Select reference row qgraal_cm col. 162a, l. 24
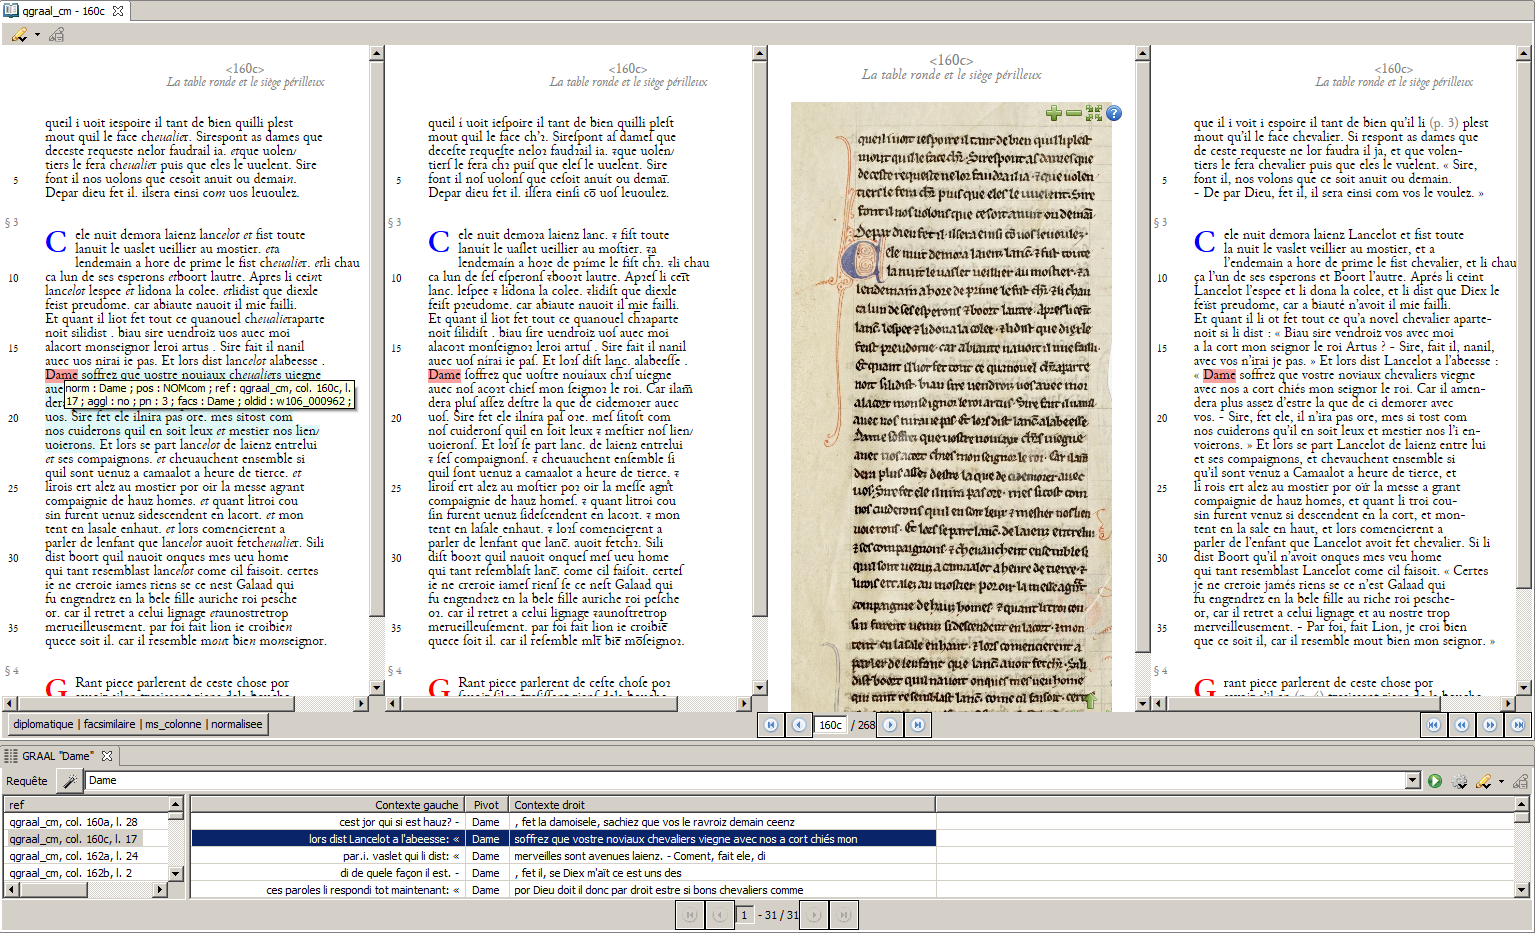 [74, 856]
